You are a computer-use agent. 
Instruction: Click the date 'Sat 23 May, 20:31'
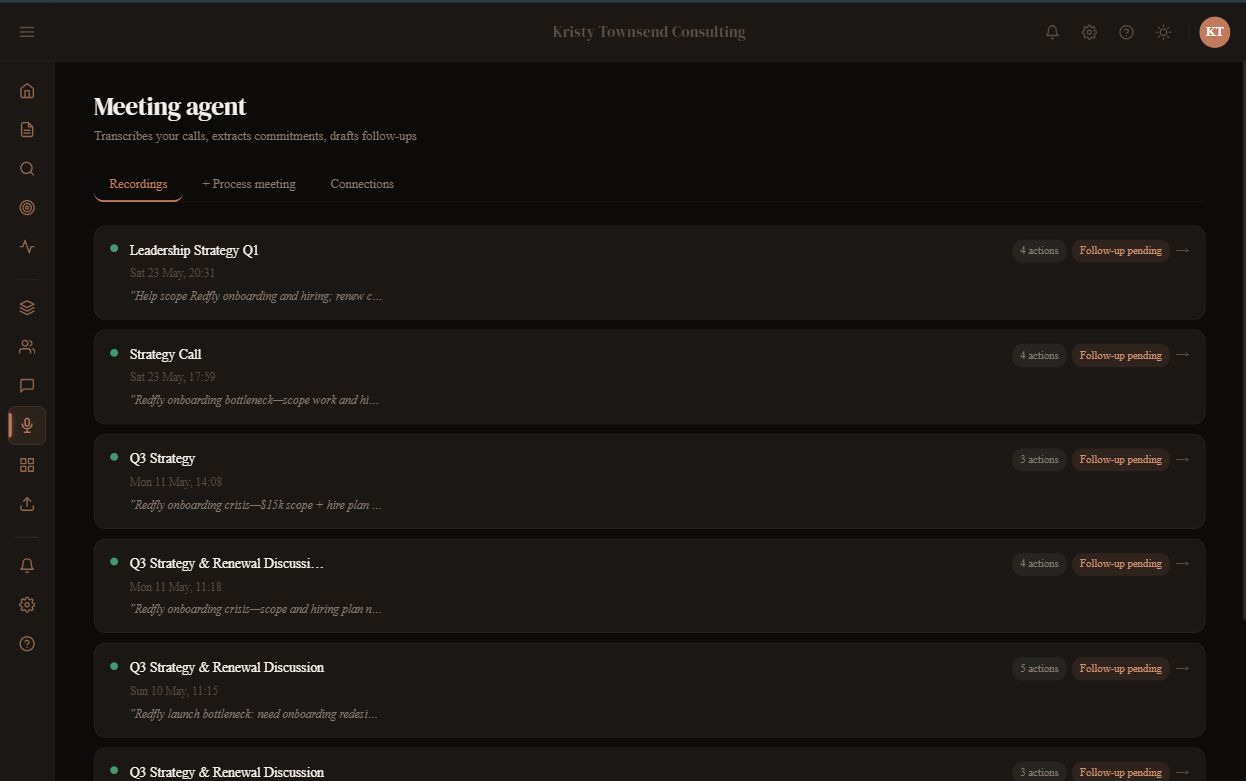(172, 273)
